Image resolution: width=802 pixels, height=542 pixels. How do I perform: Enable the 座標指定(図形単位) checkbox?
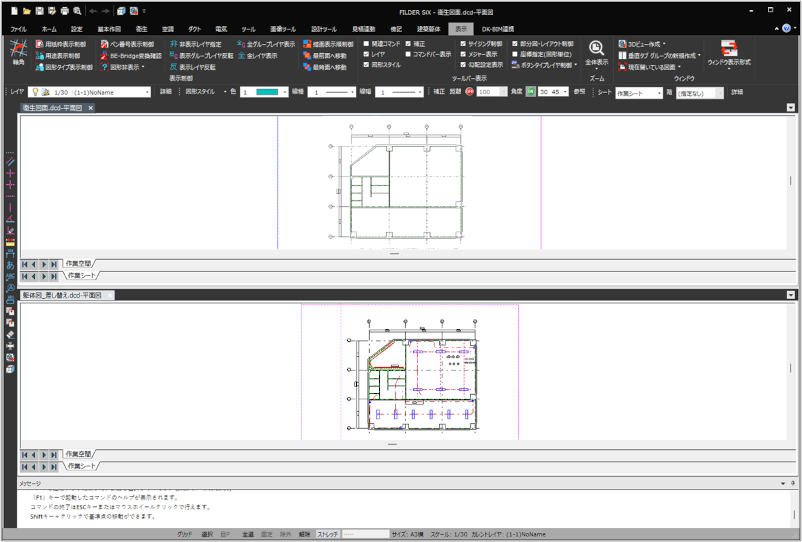(515, 55)
